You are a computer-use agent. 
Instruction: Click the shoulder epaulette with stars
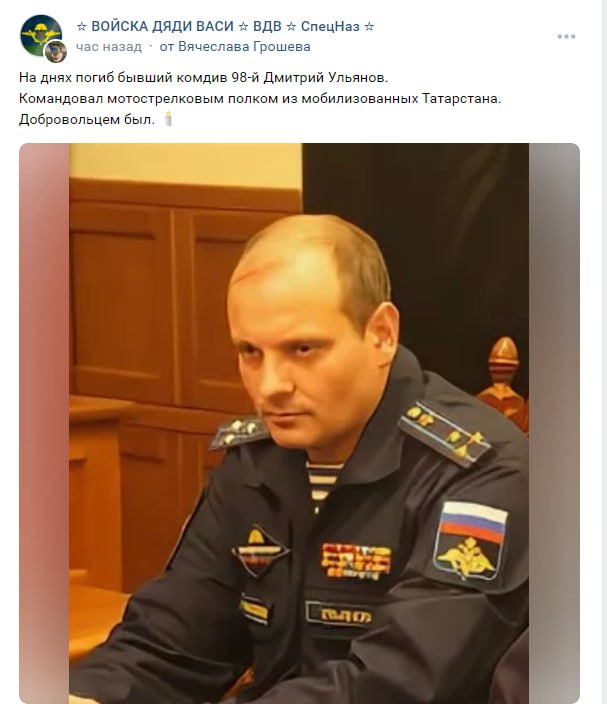444,433
